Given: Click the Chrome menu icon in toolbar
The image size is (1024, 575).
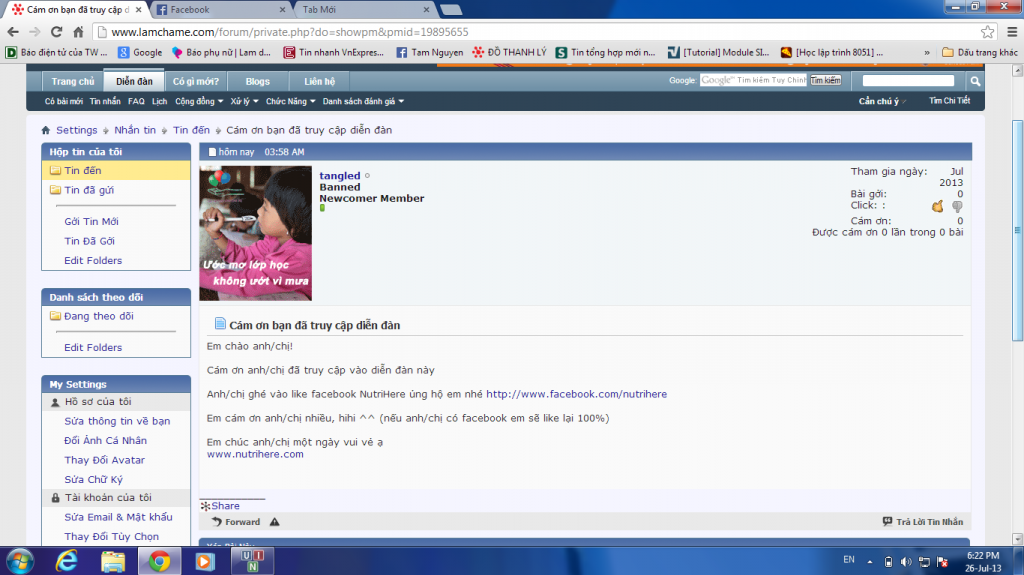Looking at the screenshot, I should tap(1009, 31).
